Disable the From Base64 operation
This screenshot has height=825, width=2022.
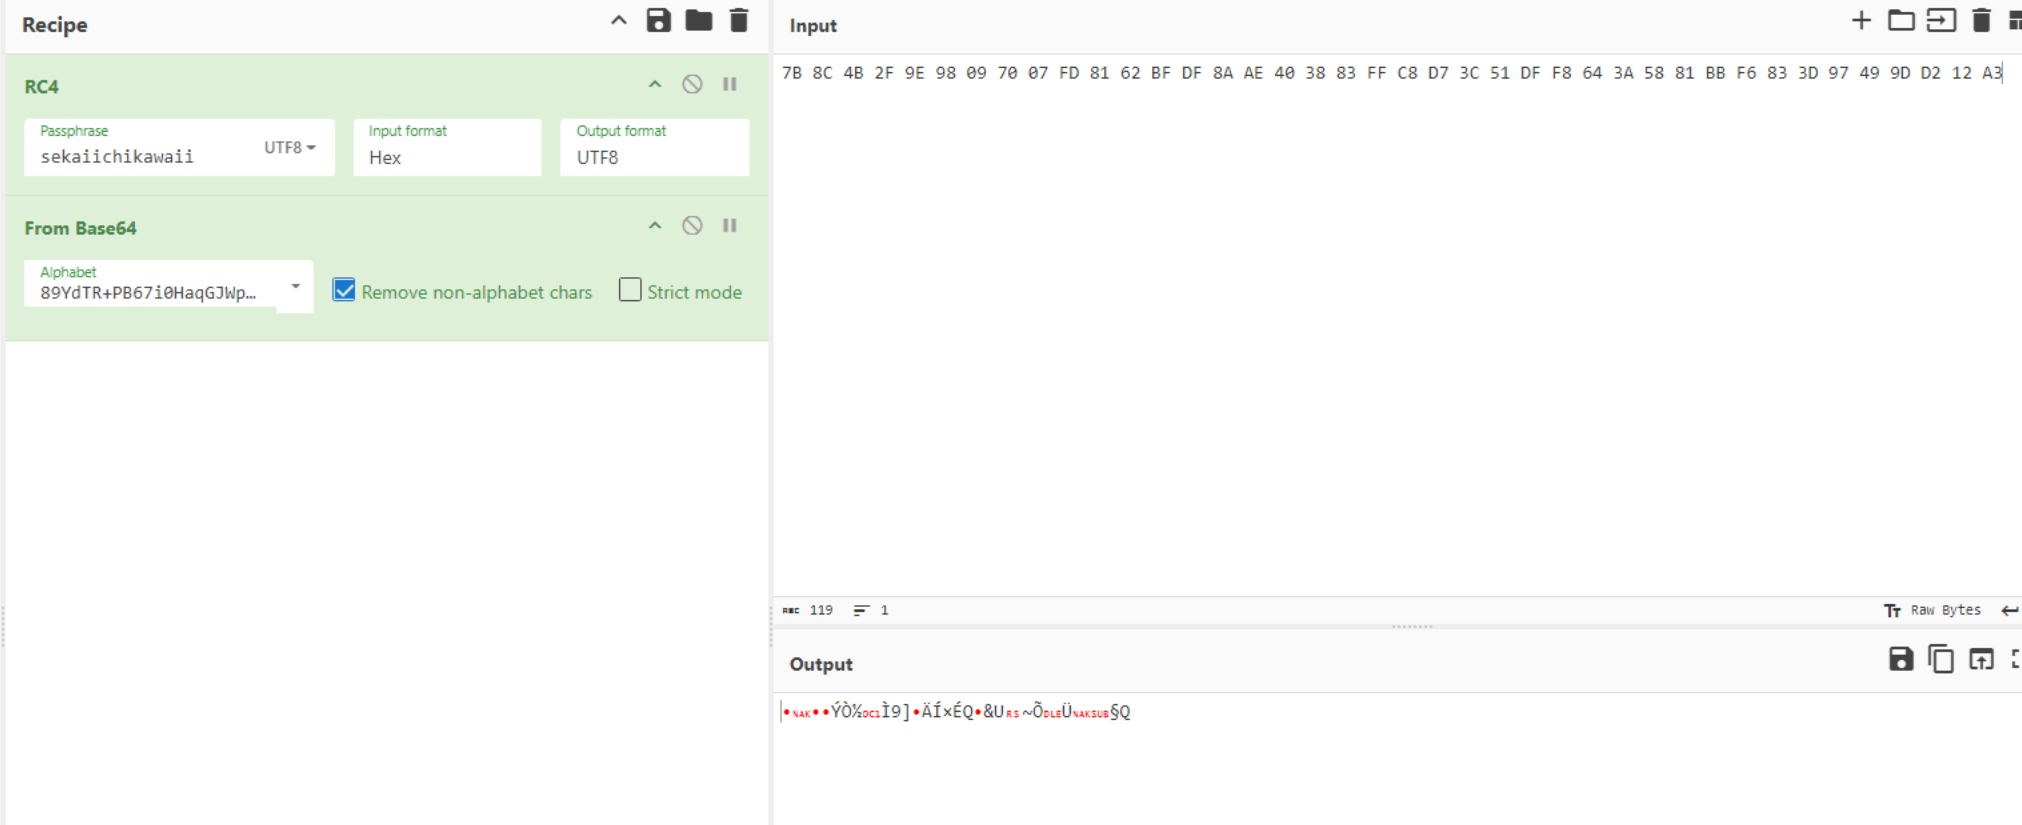[692, 226]
